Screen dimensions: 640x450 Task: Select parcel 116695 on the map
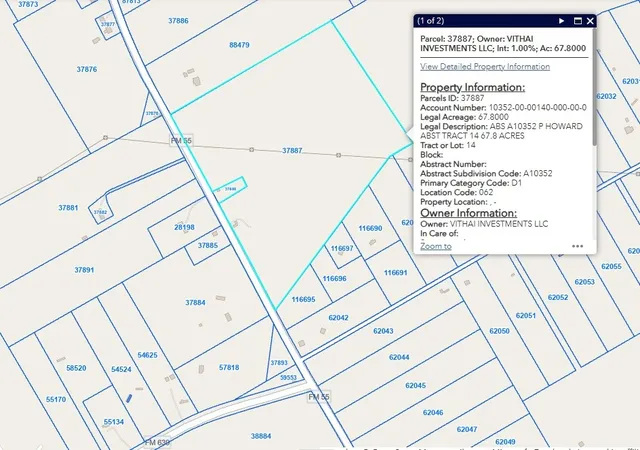tap(303, 300)
